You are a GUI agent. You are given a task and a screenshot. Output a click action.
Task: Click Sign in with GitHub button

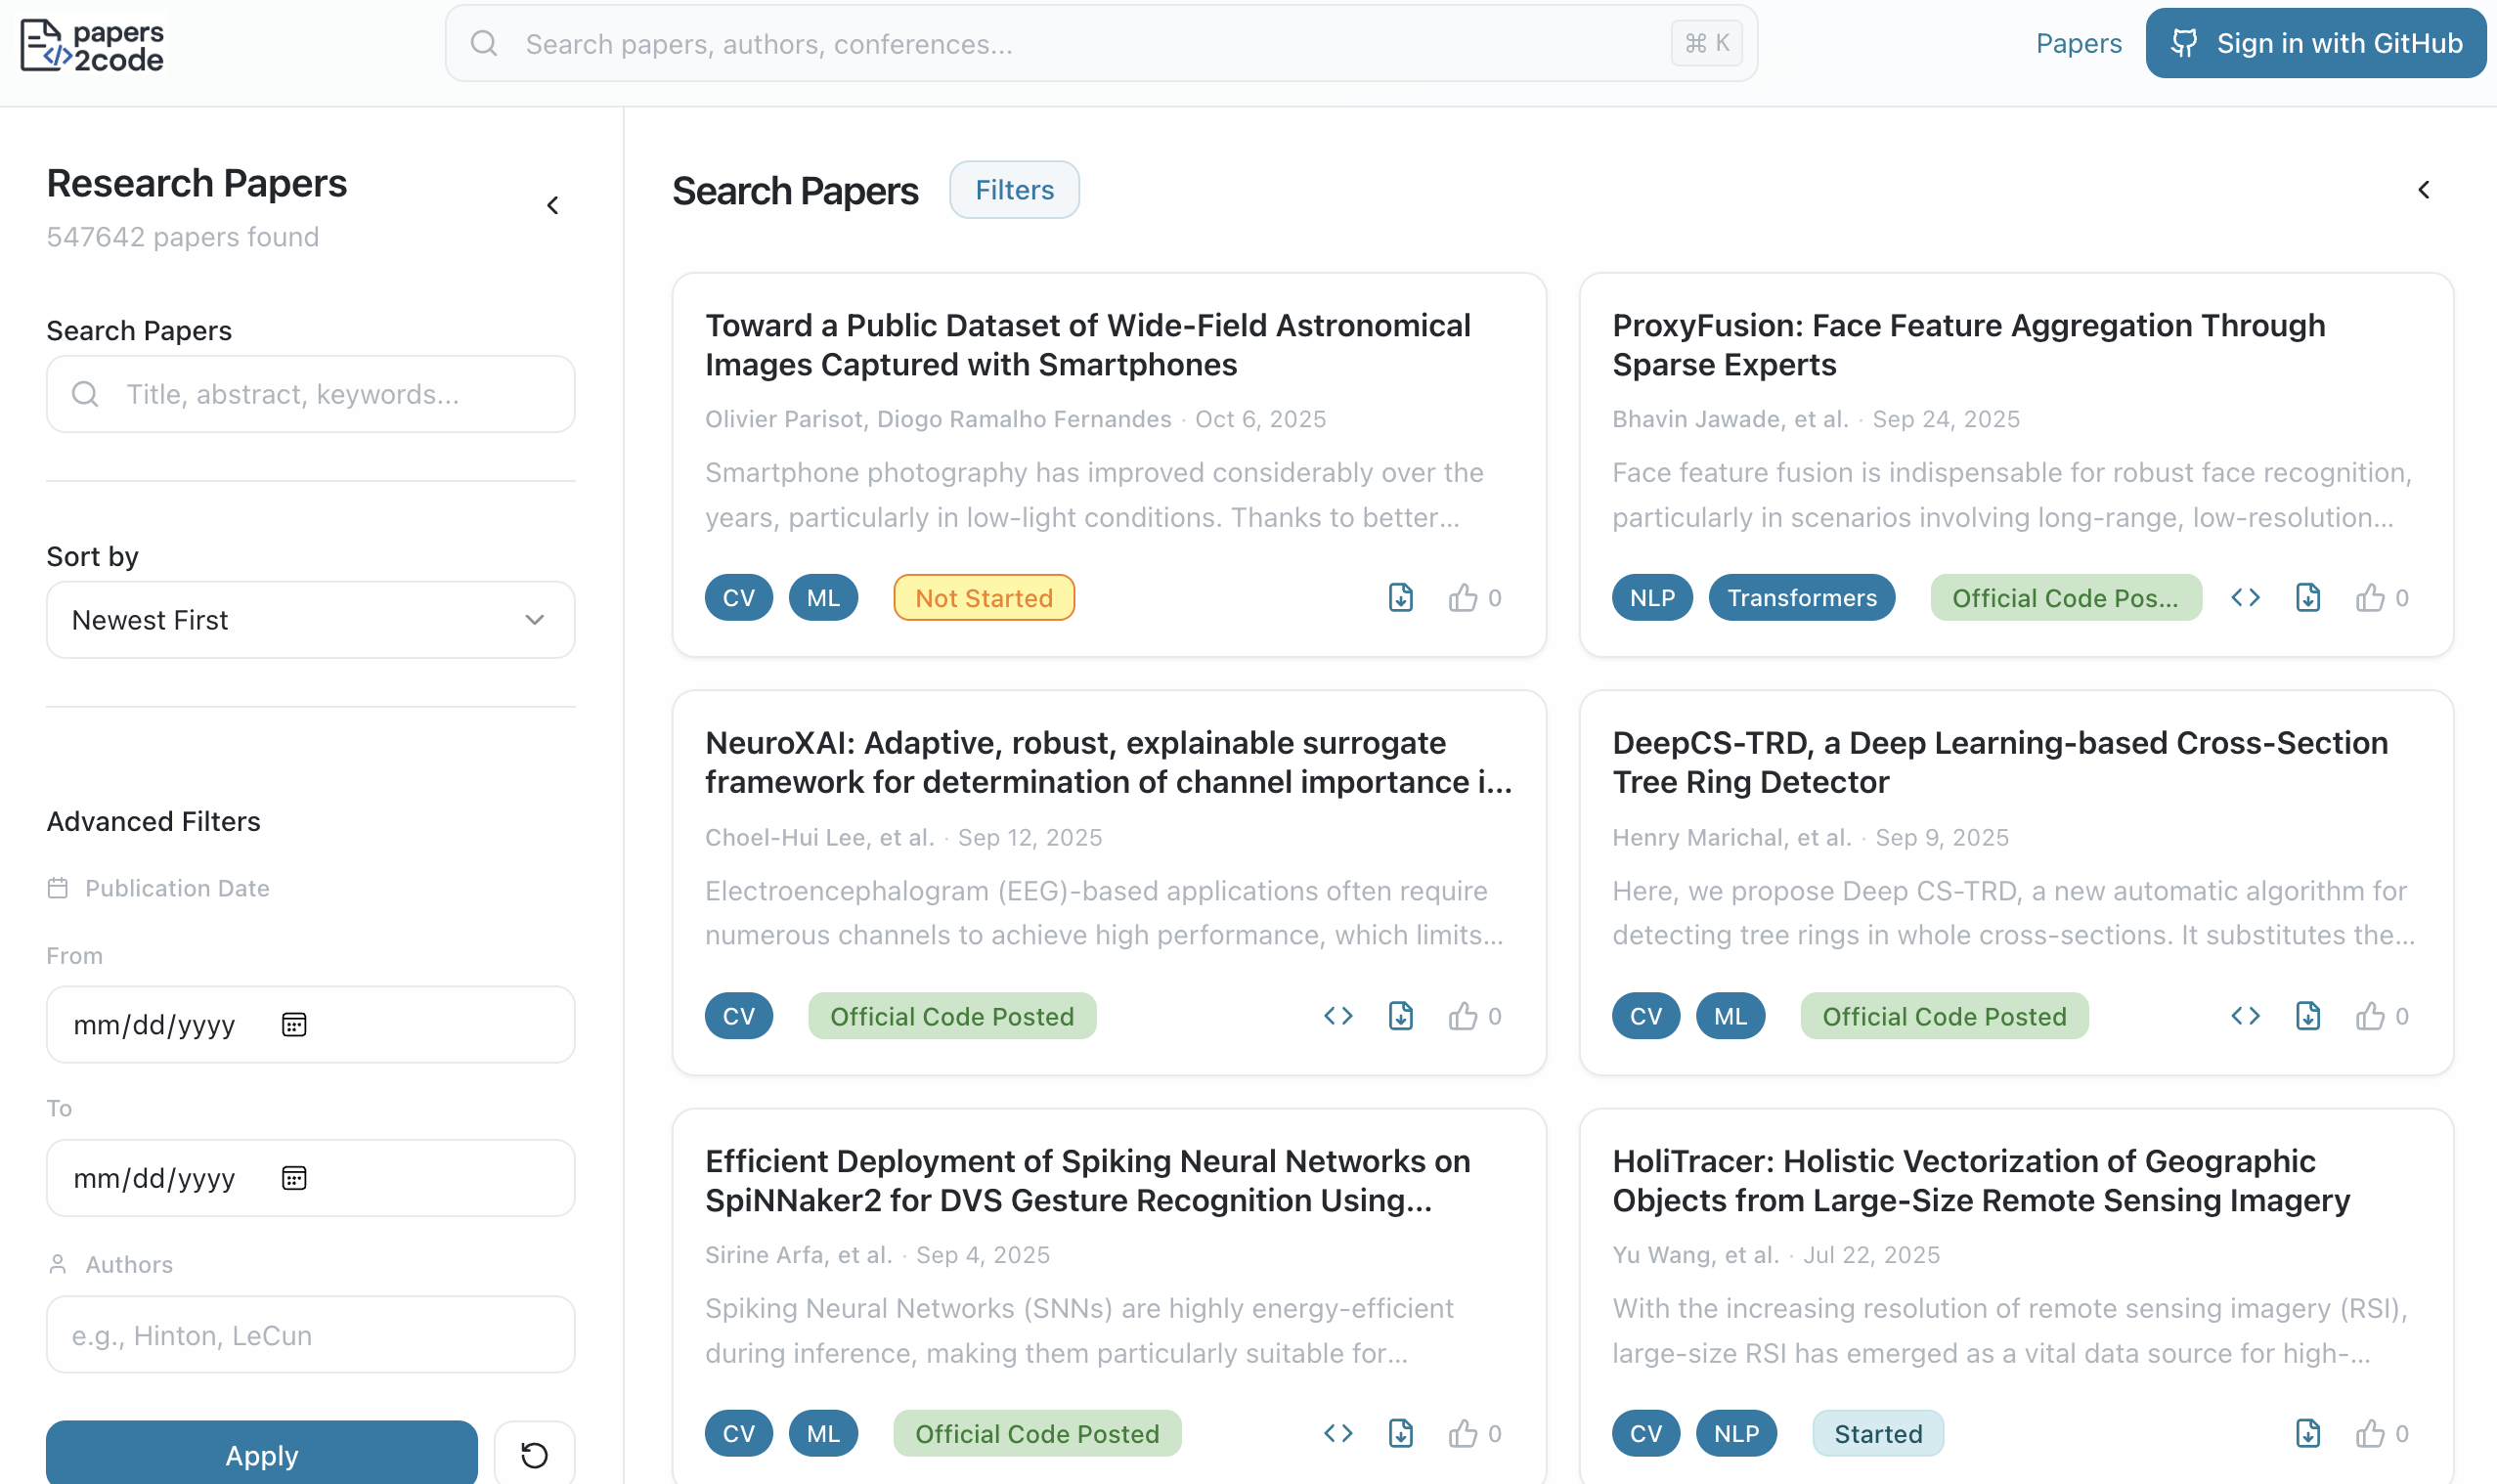tap(2315, 44)
